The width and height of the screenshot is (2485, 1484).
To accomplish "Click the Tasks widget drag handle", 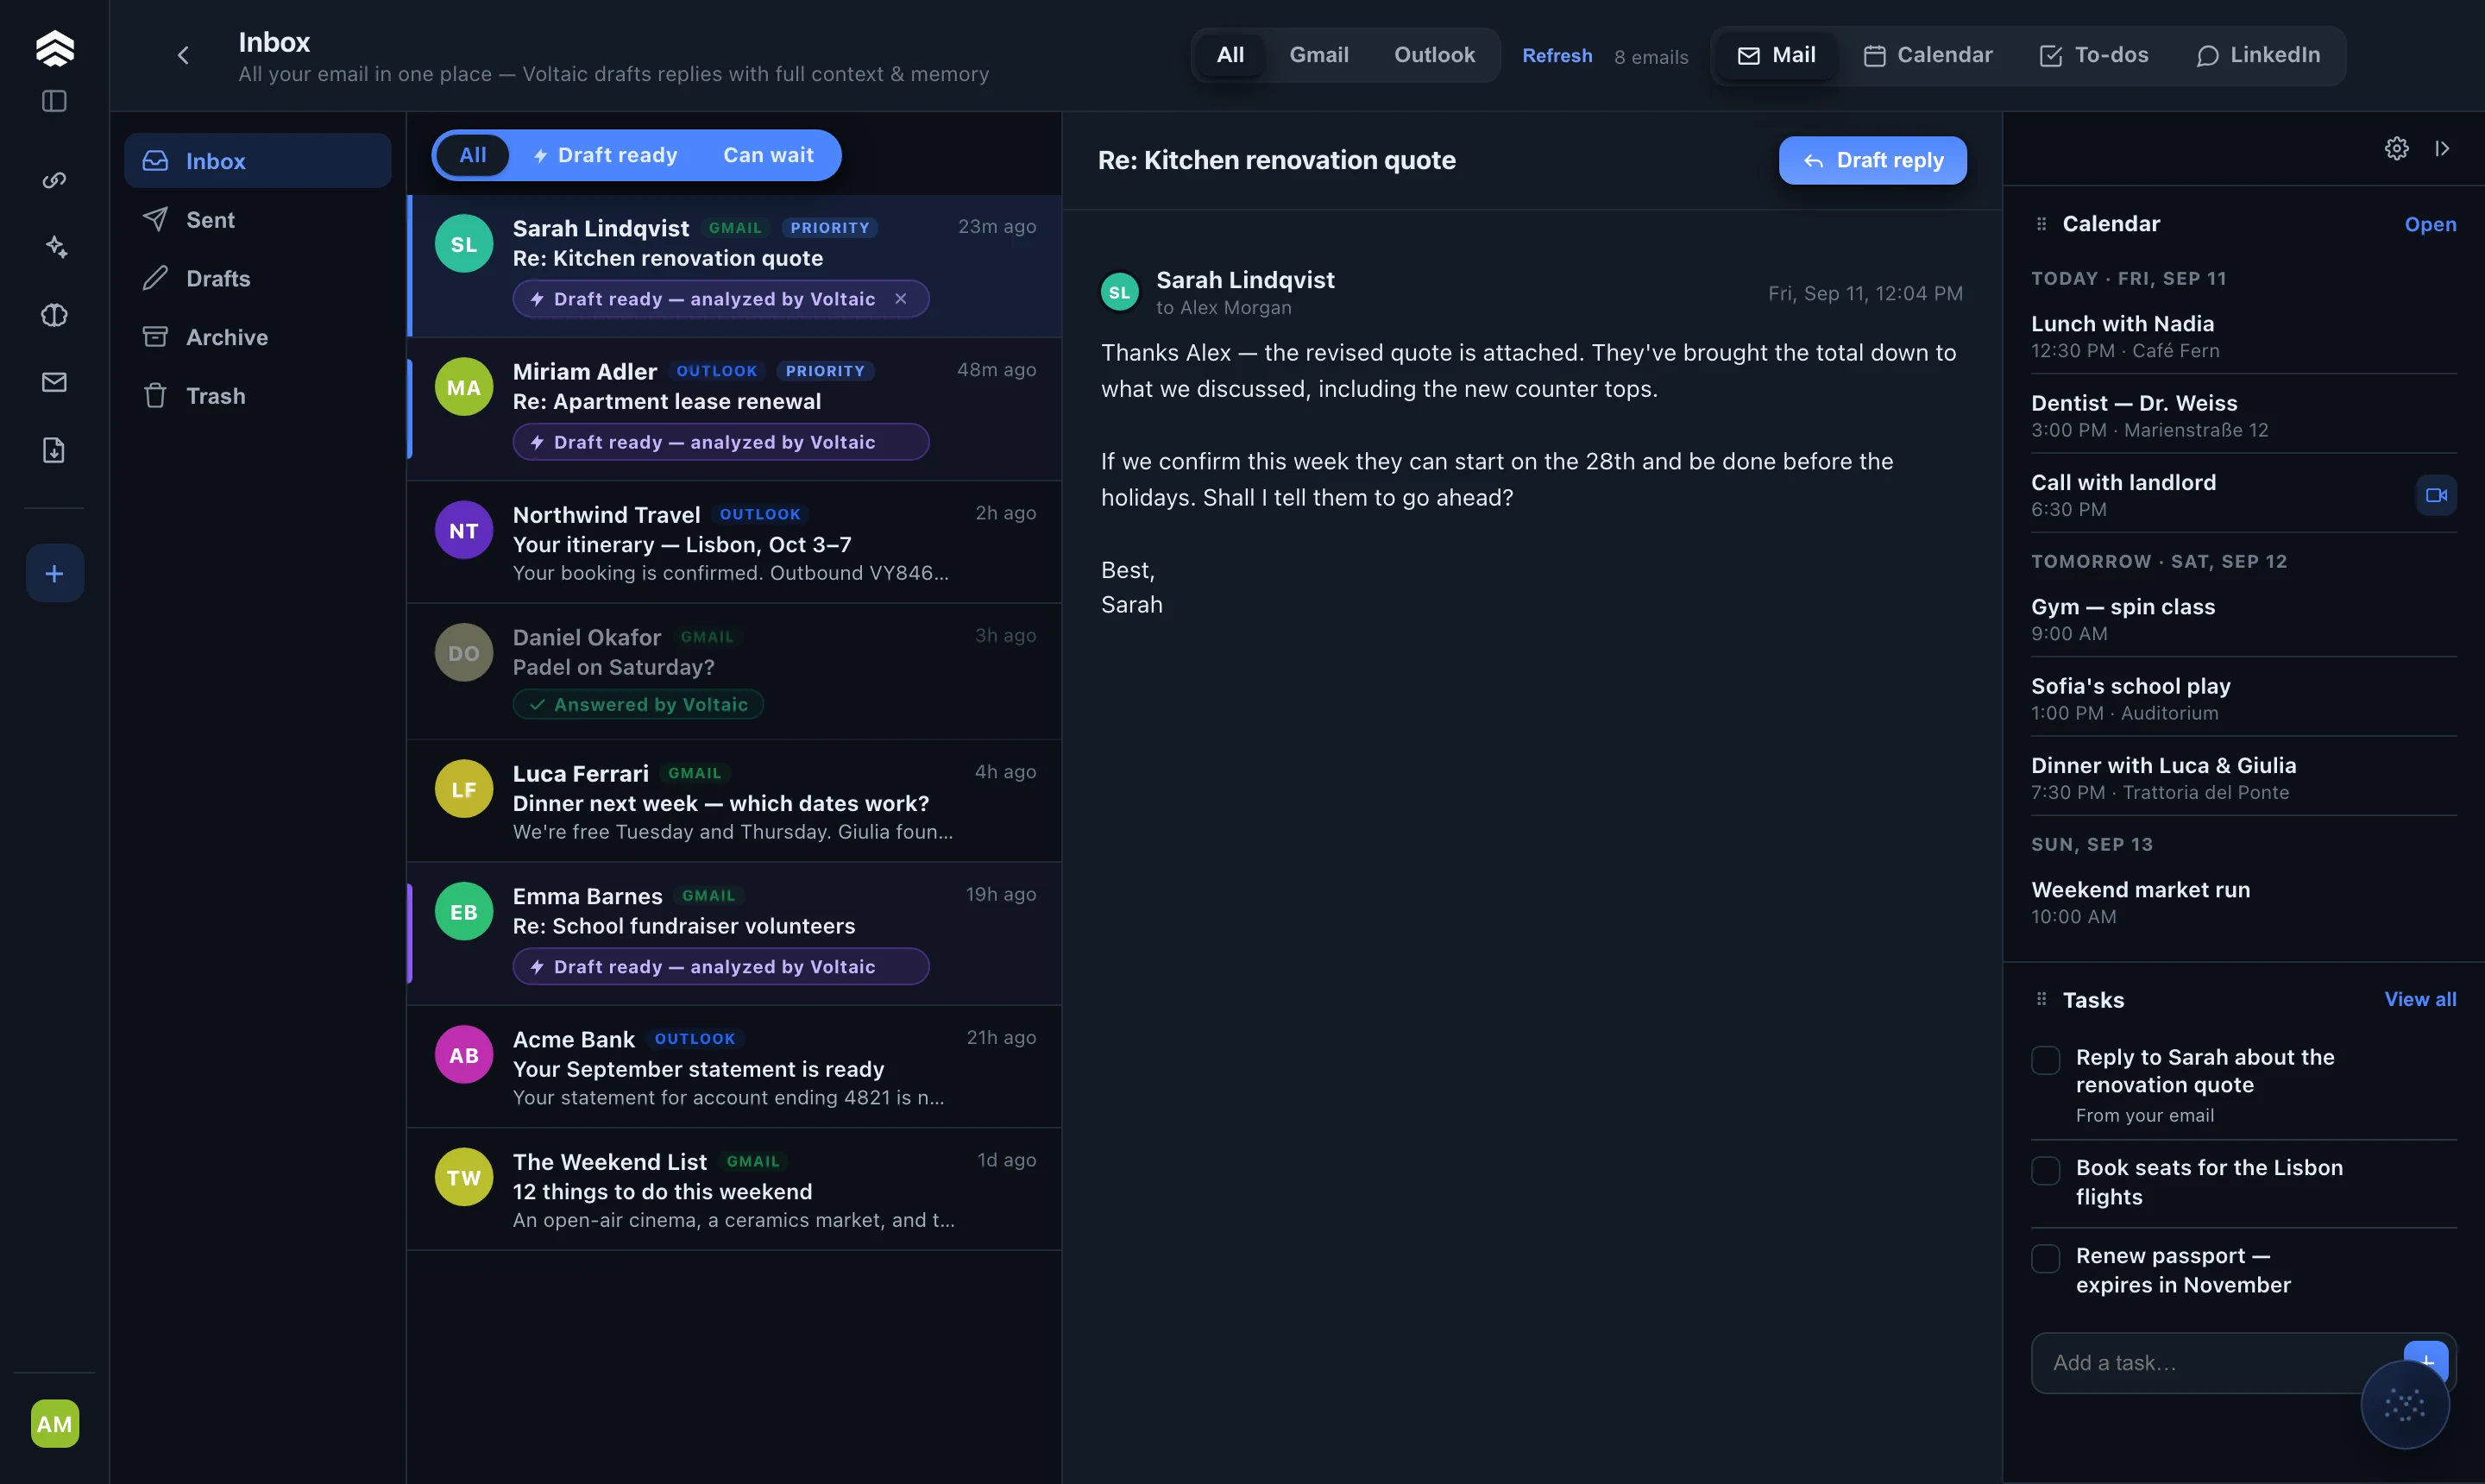I will 2041,999.
